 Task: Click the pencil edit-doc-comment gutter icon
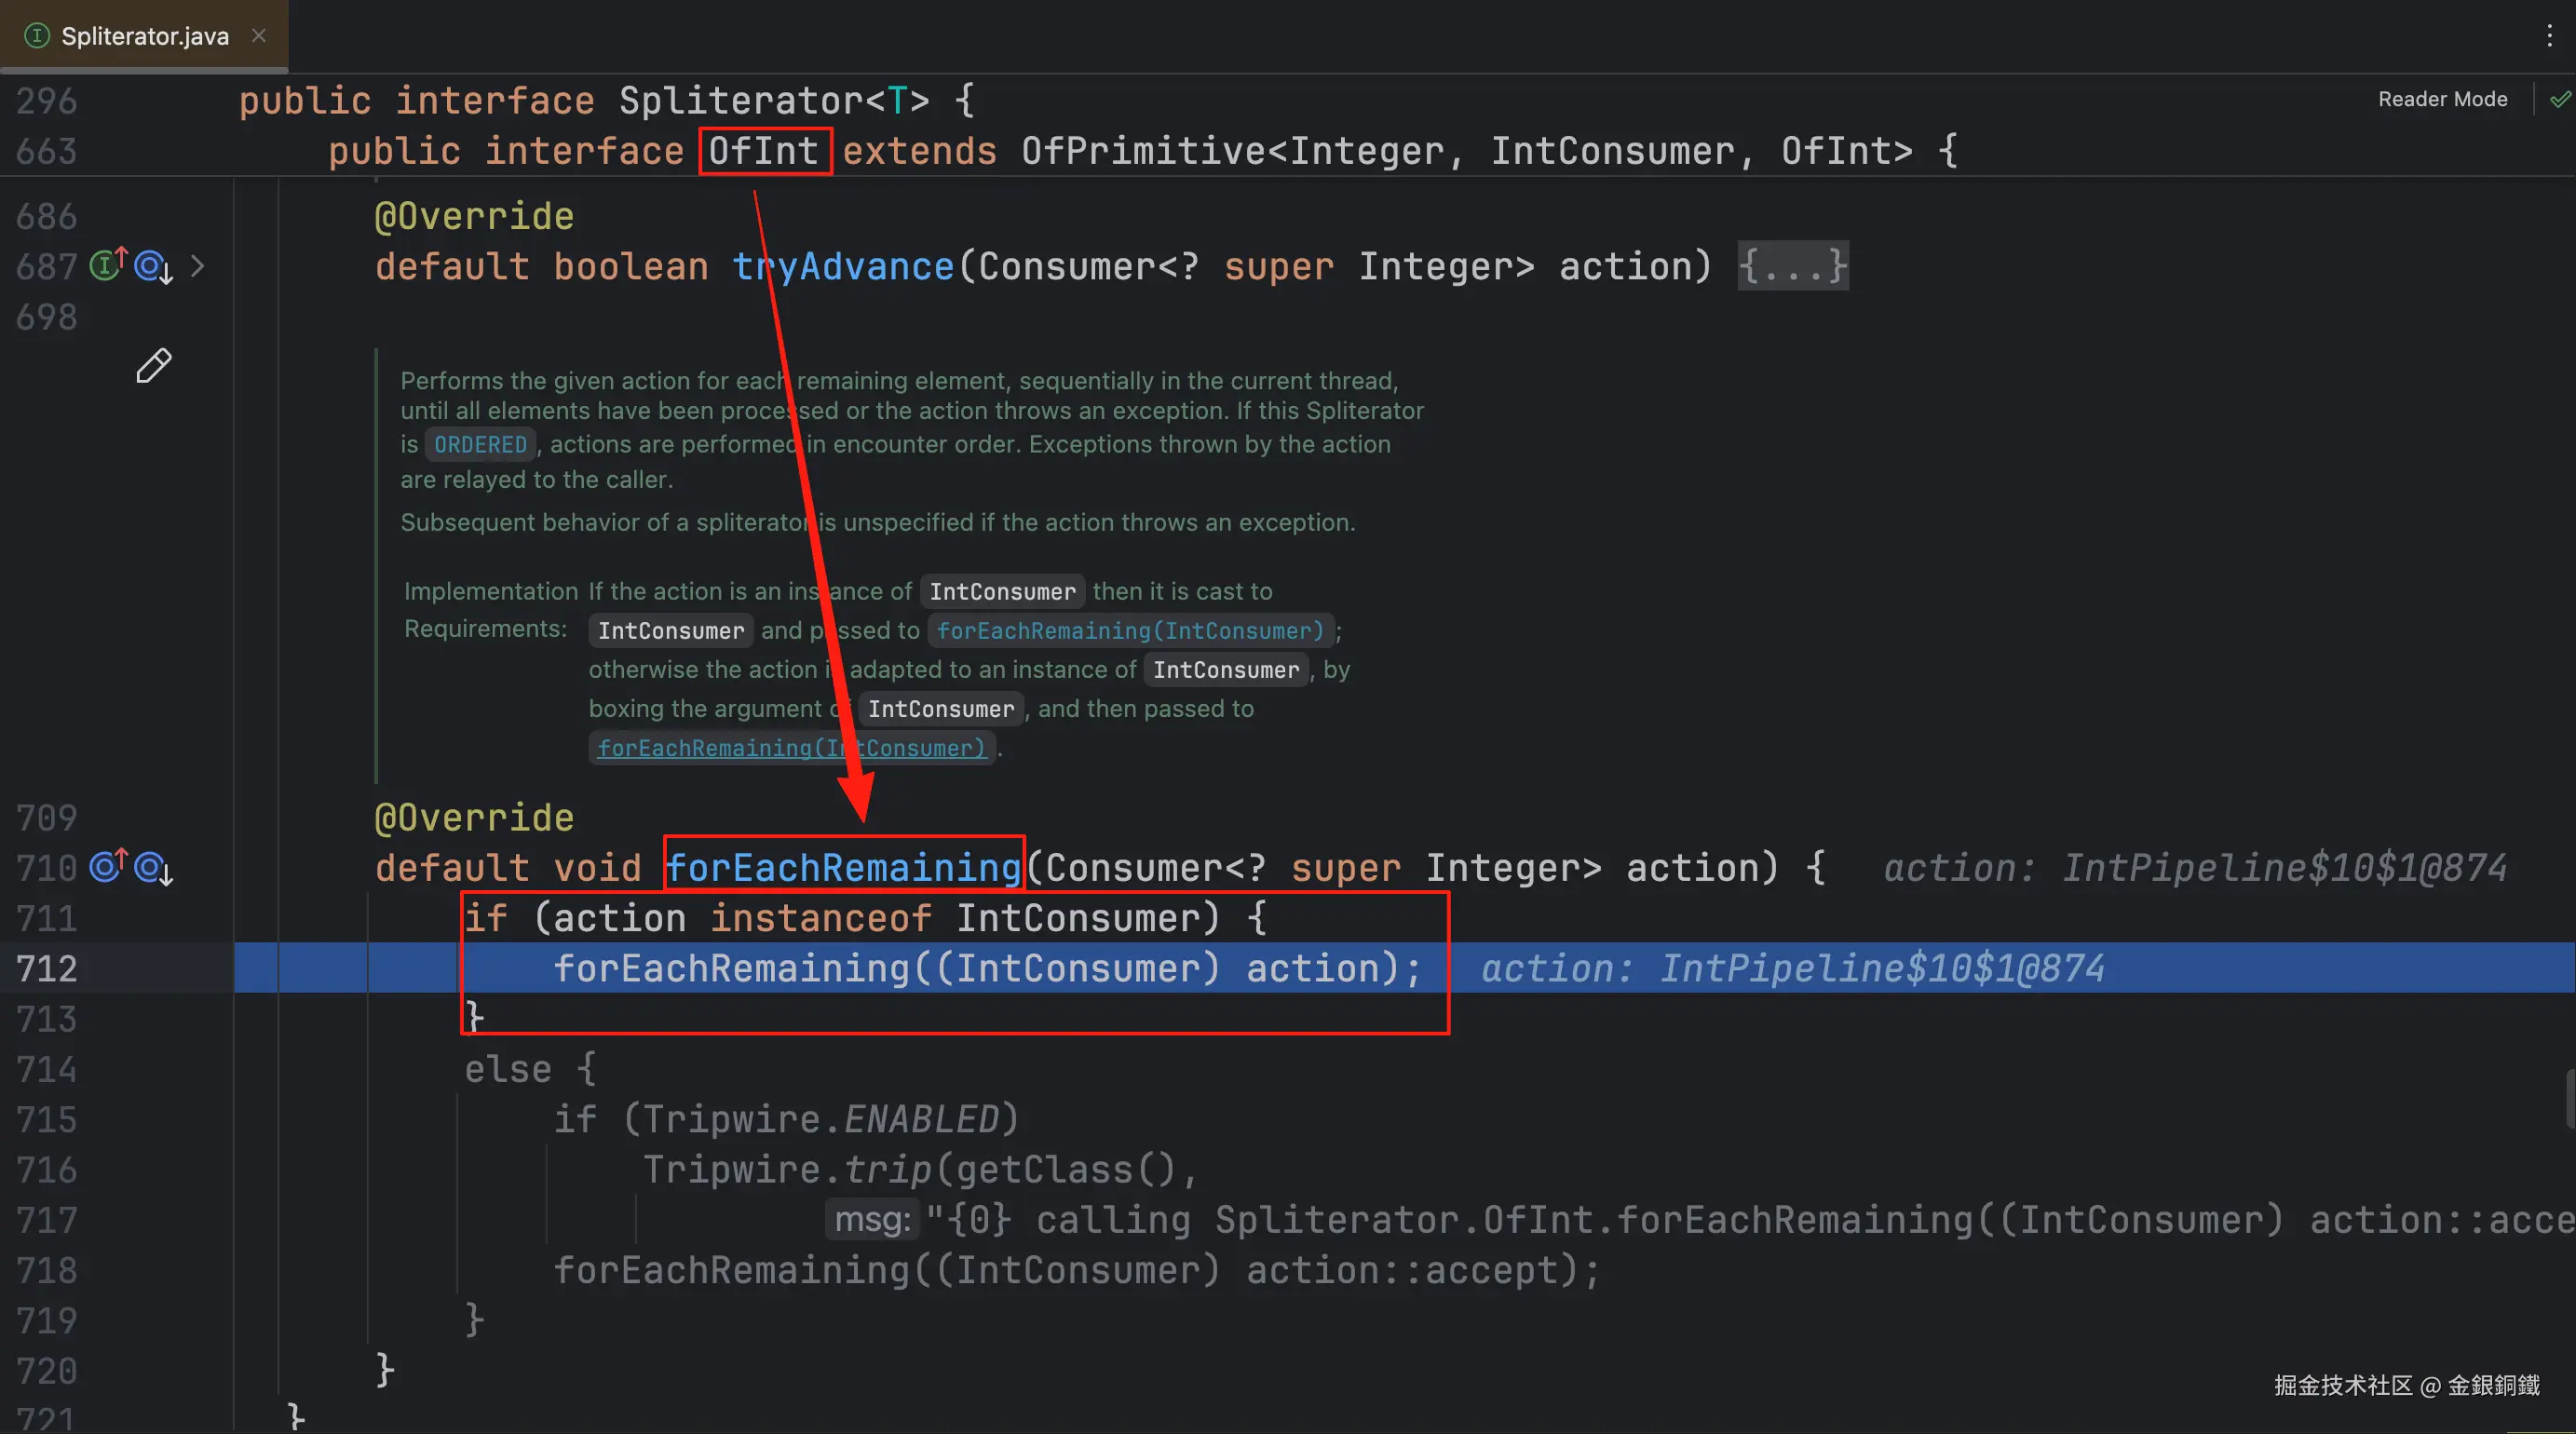tap(153, 366)
